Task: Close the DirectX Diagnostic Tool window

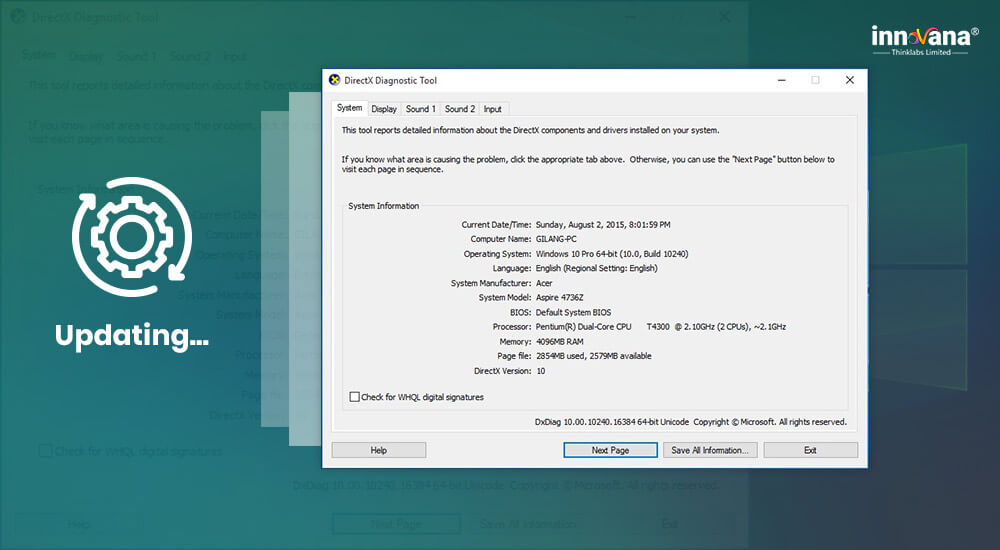Action: [x=849, y=80]
